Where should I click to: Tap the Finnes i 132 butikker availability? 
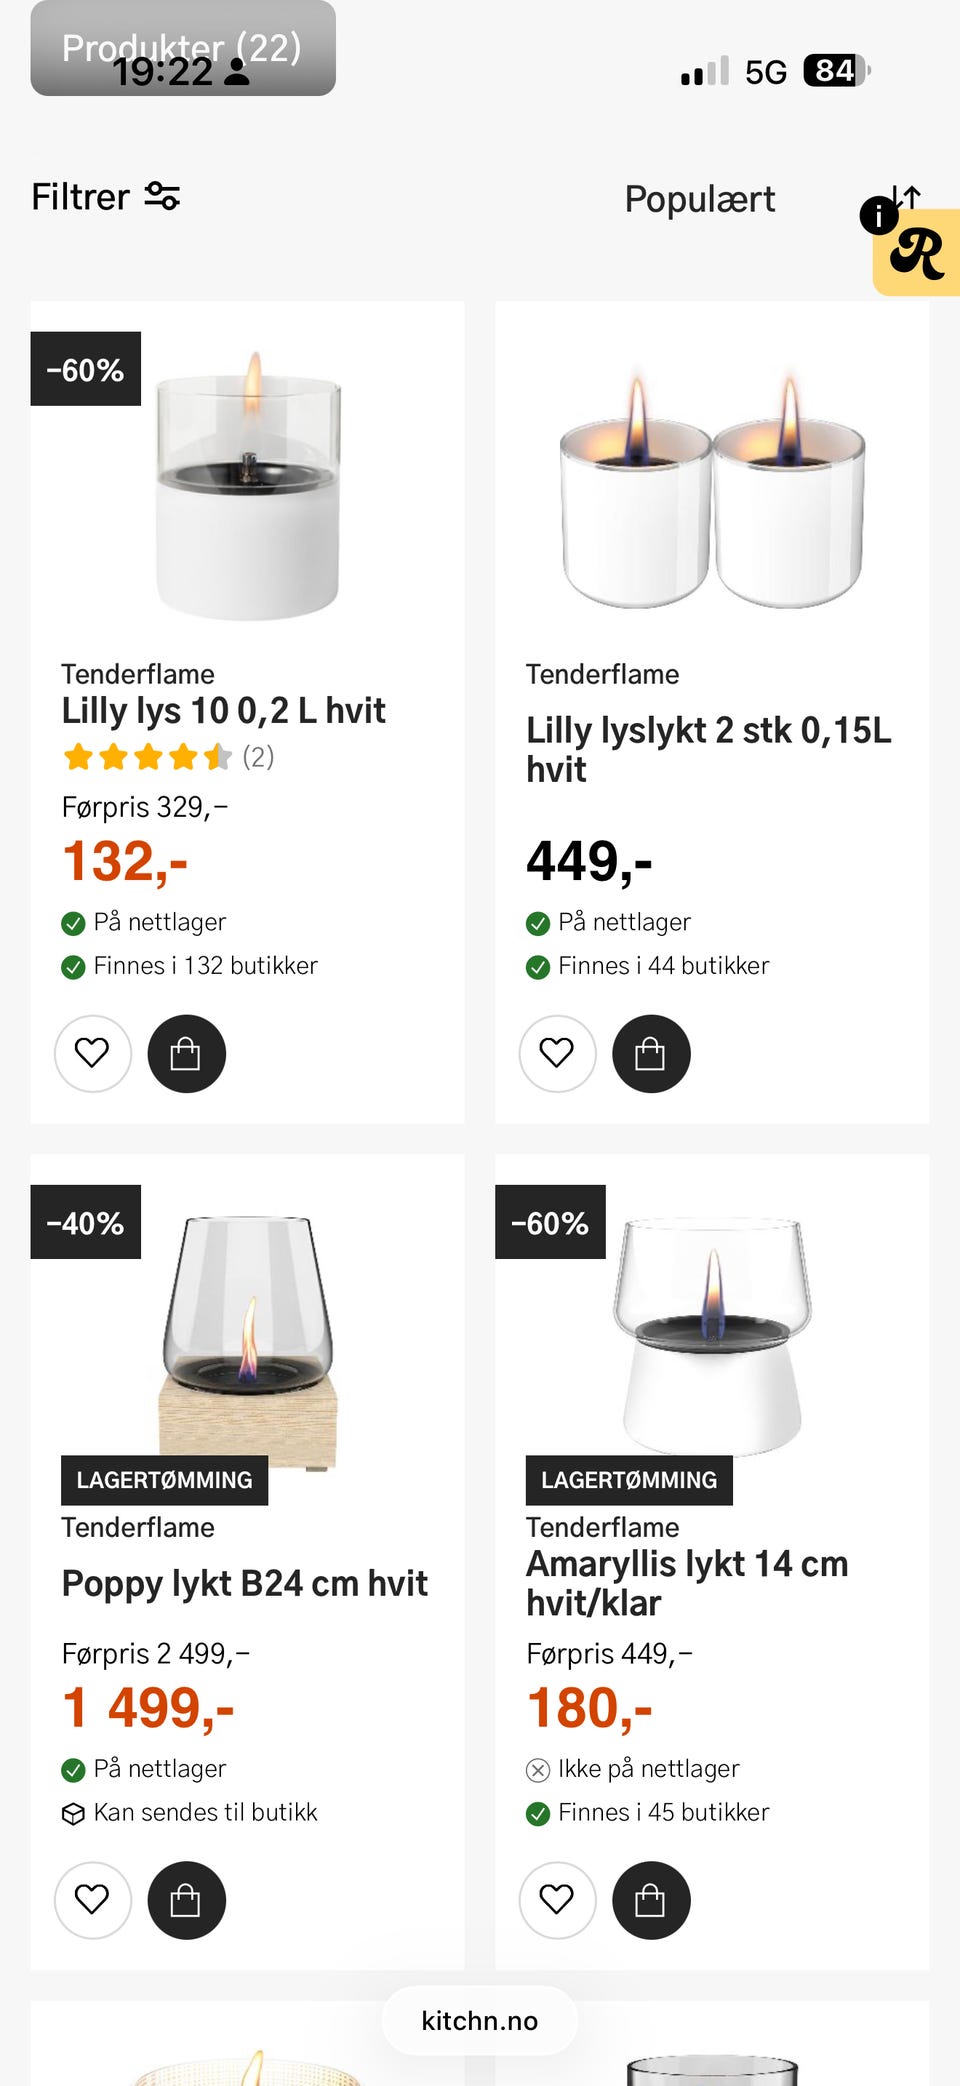coord(205,966)
